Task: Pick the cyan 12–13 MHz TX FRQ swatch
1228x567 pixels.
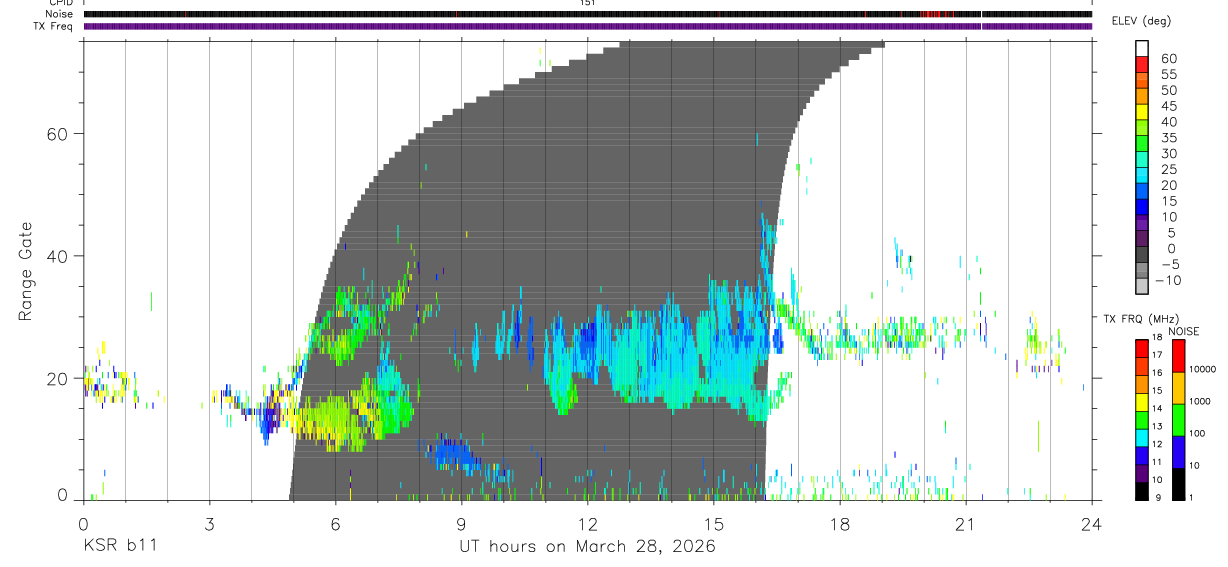Action: pyautogui.click(x=1142, y=437)
